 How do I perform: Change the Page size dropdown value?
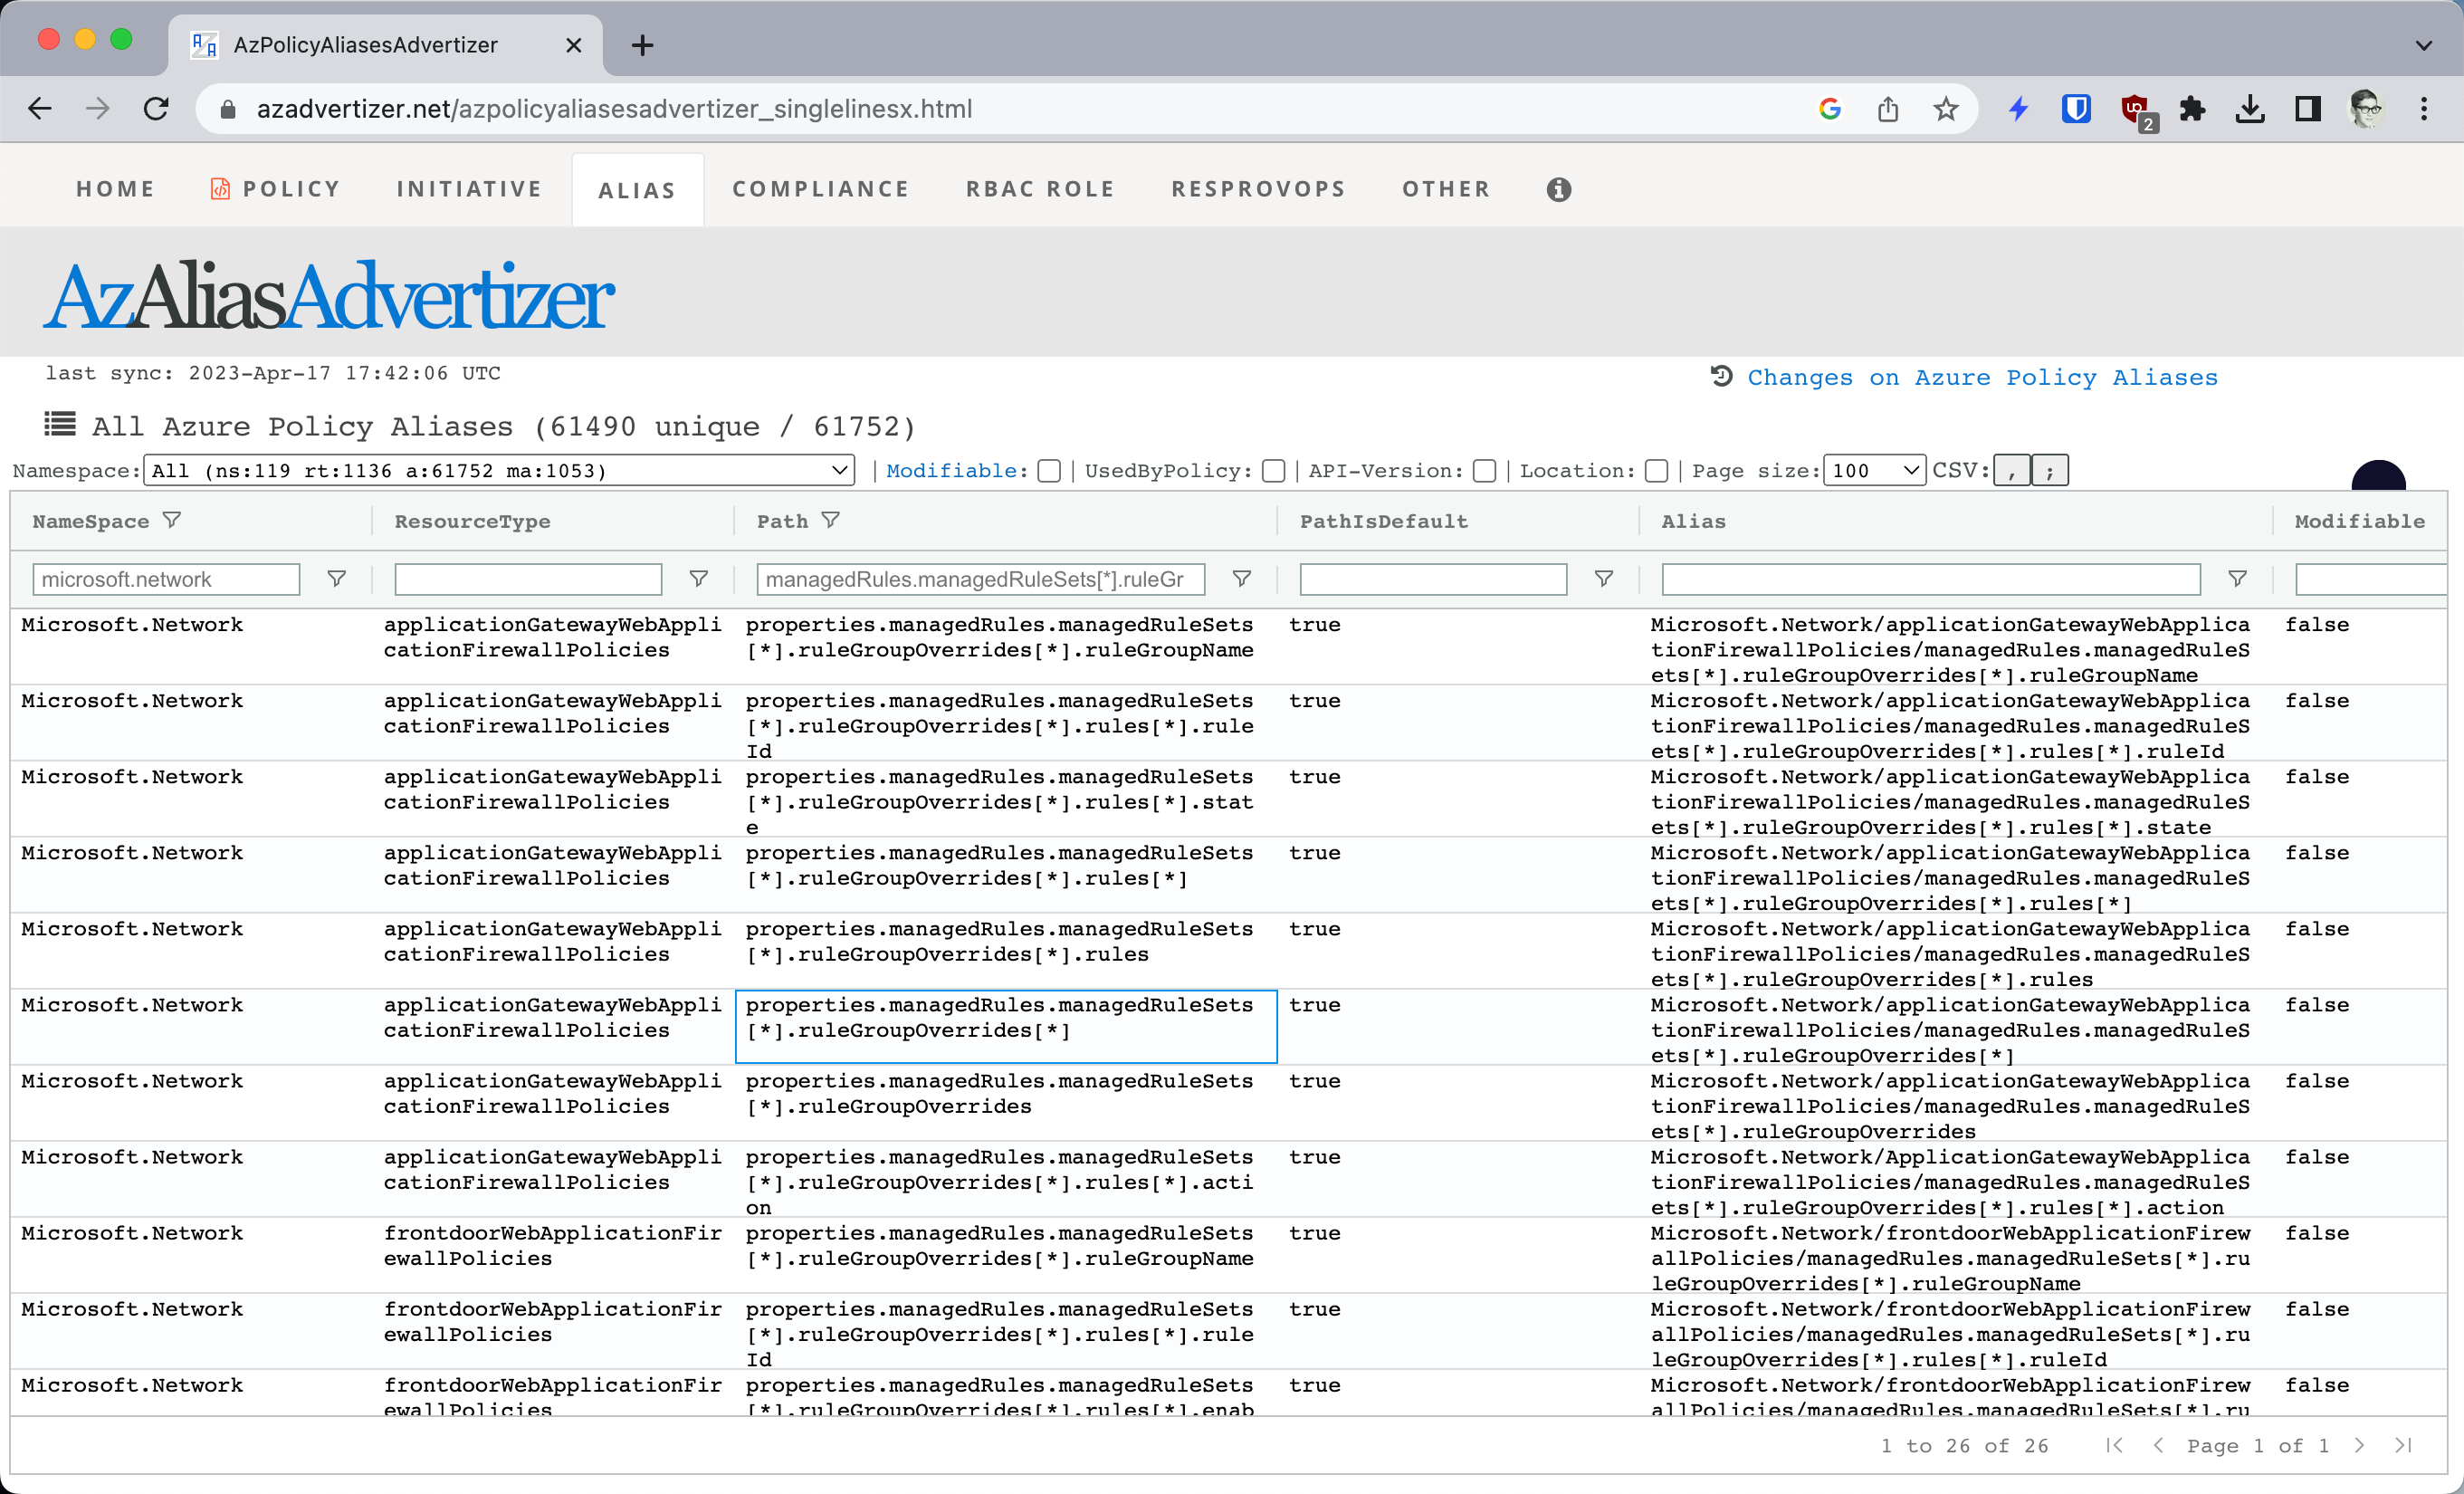[1874, 470]
